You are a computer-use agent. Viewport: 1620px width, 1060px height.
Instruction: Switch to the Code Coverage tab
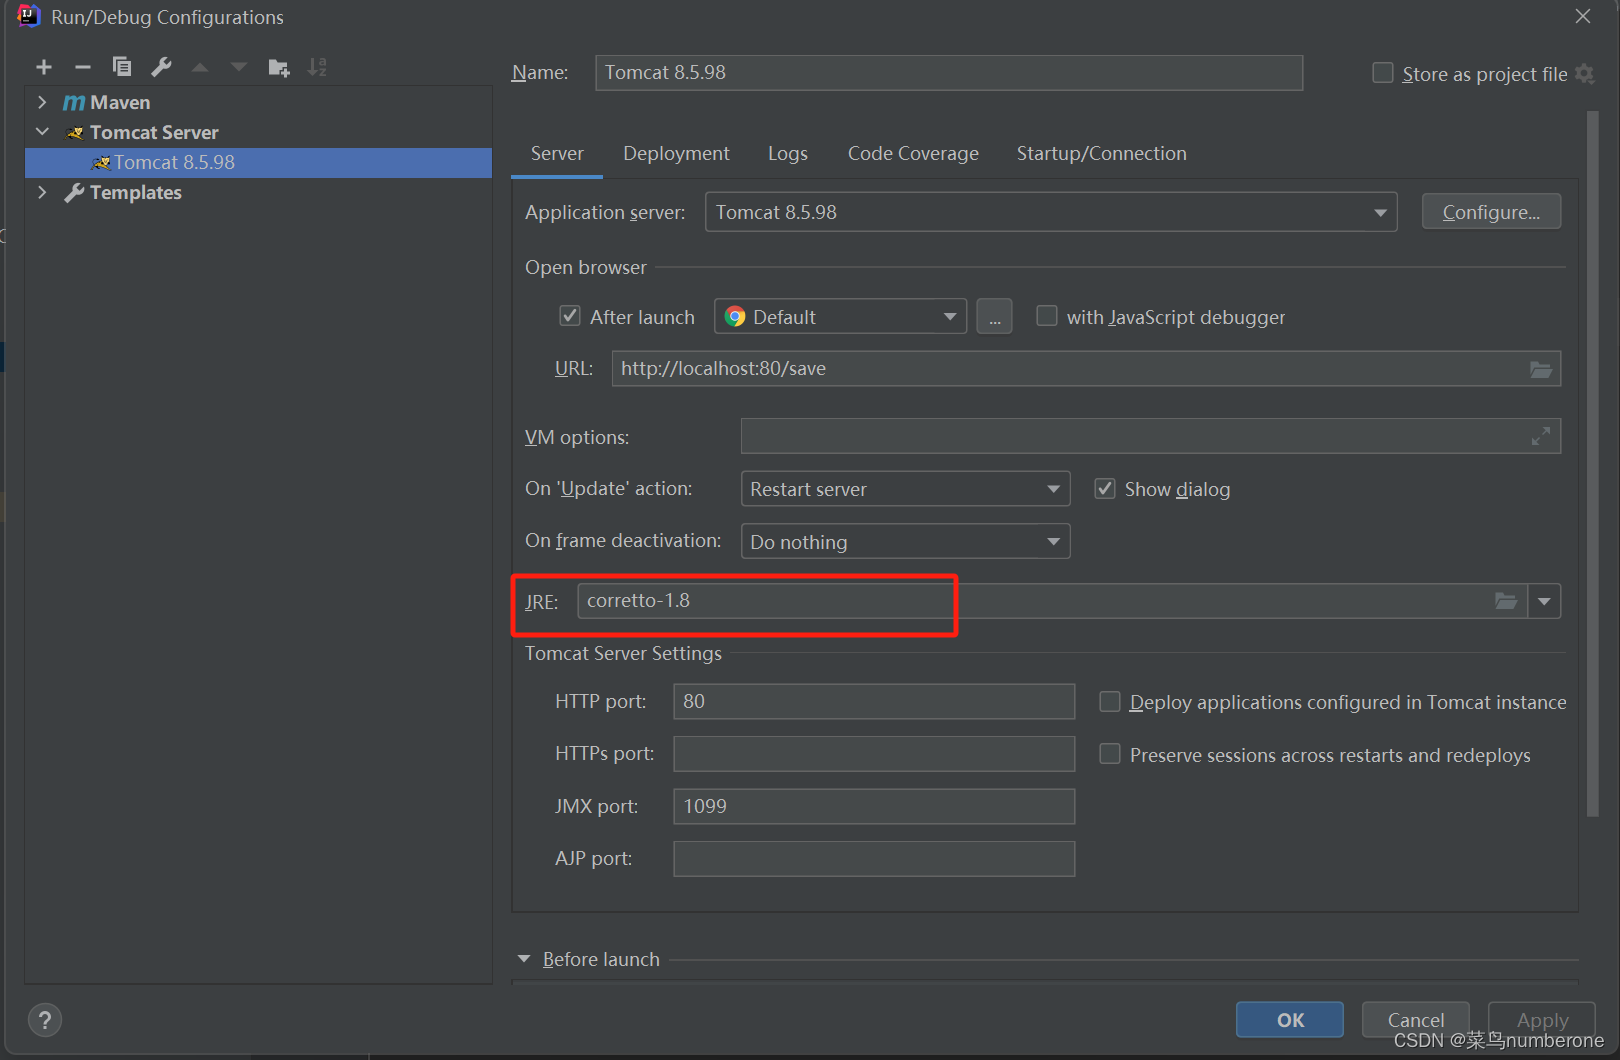point(913,153)
